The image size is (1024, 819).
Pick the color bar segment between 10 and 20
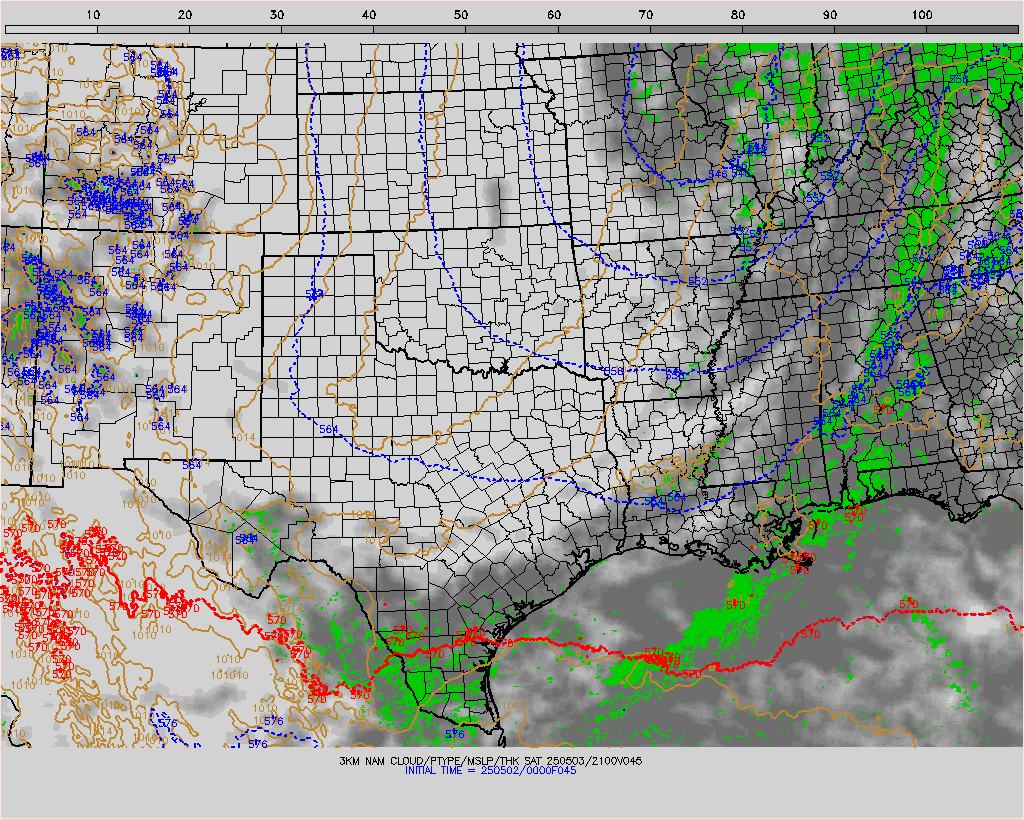tap(143, 29)
